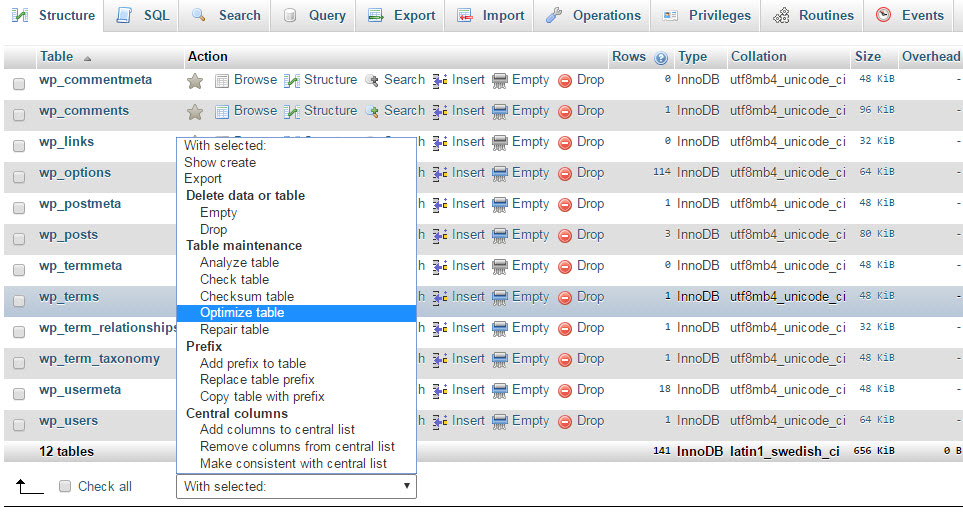Open the Privileges tab
The image size is (963, 517).
point(706,15)
